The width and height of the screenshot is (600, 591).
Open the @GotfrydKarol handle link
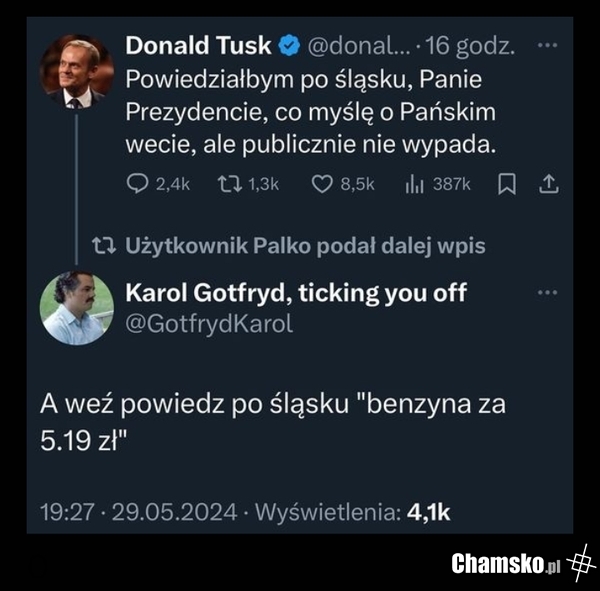(x=210, y=324)
